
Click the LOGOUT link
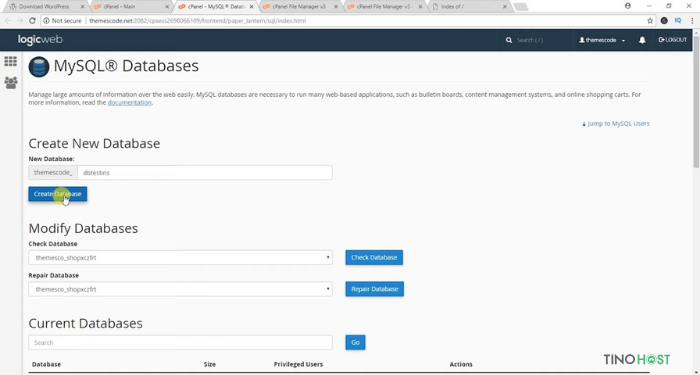pyautogui.click(x=673, y=40)
